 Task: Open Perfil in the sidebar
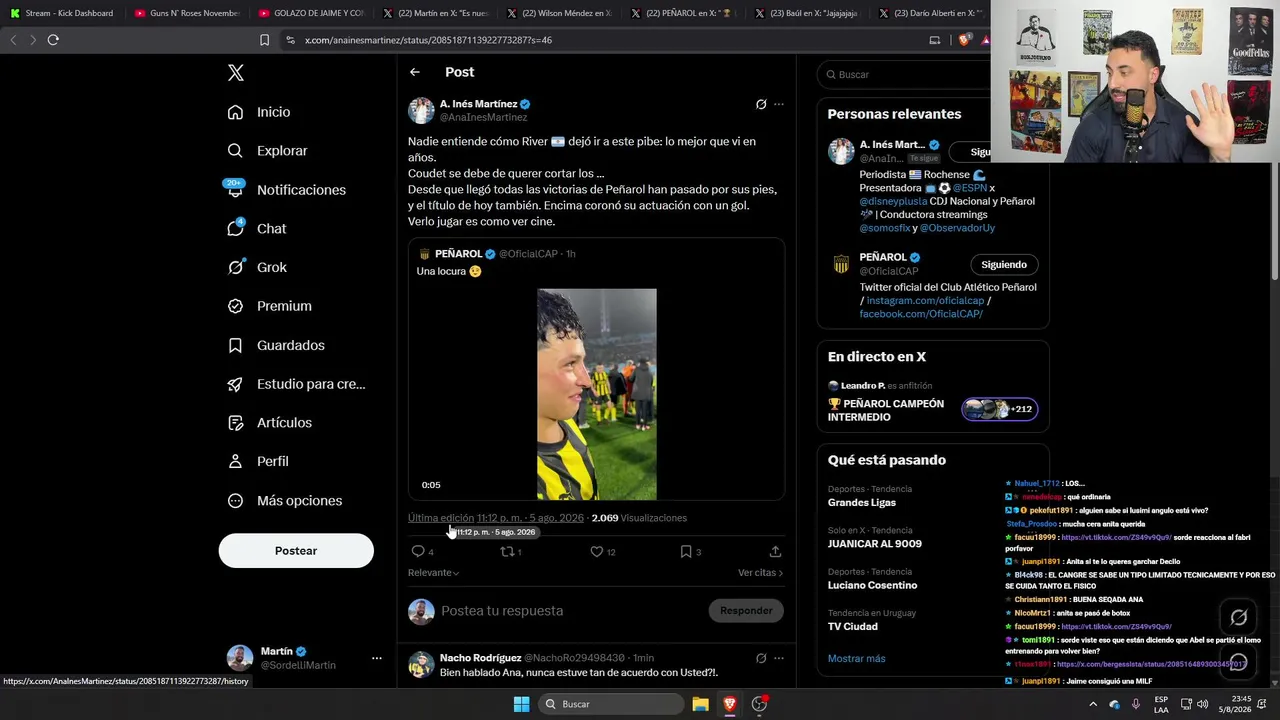(x=258, y=462)
